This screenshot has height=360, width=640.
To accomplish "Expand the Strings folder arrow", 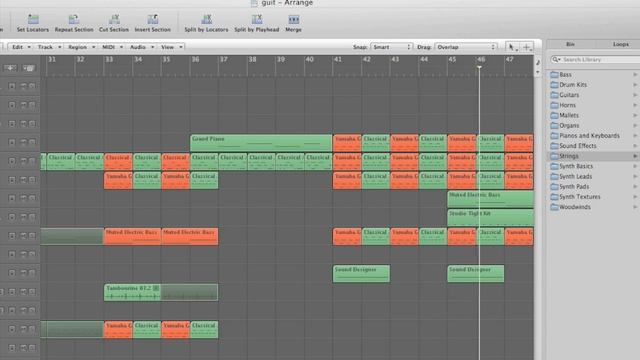I will pos(635,156).
